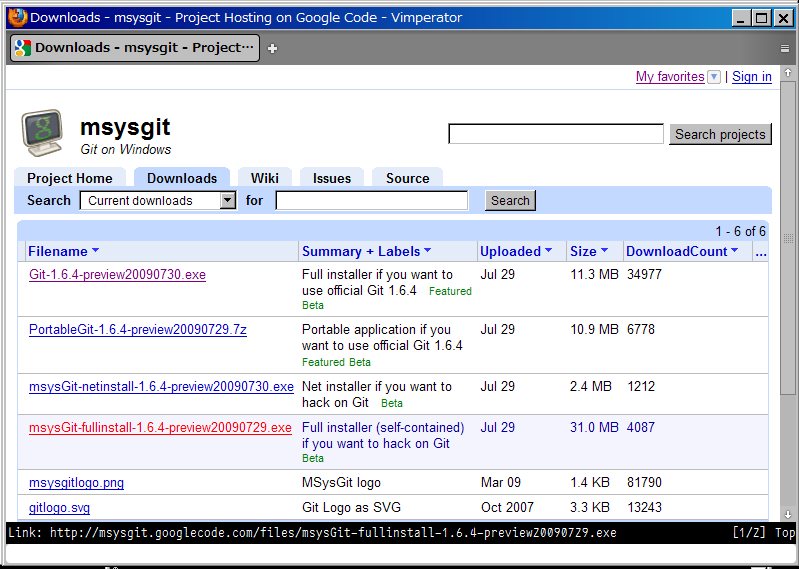Screen dimensions: 799x569
Task: Open the column options ellipsis
Action: point(761,252)
